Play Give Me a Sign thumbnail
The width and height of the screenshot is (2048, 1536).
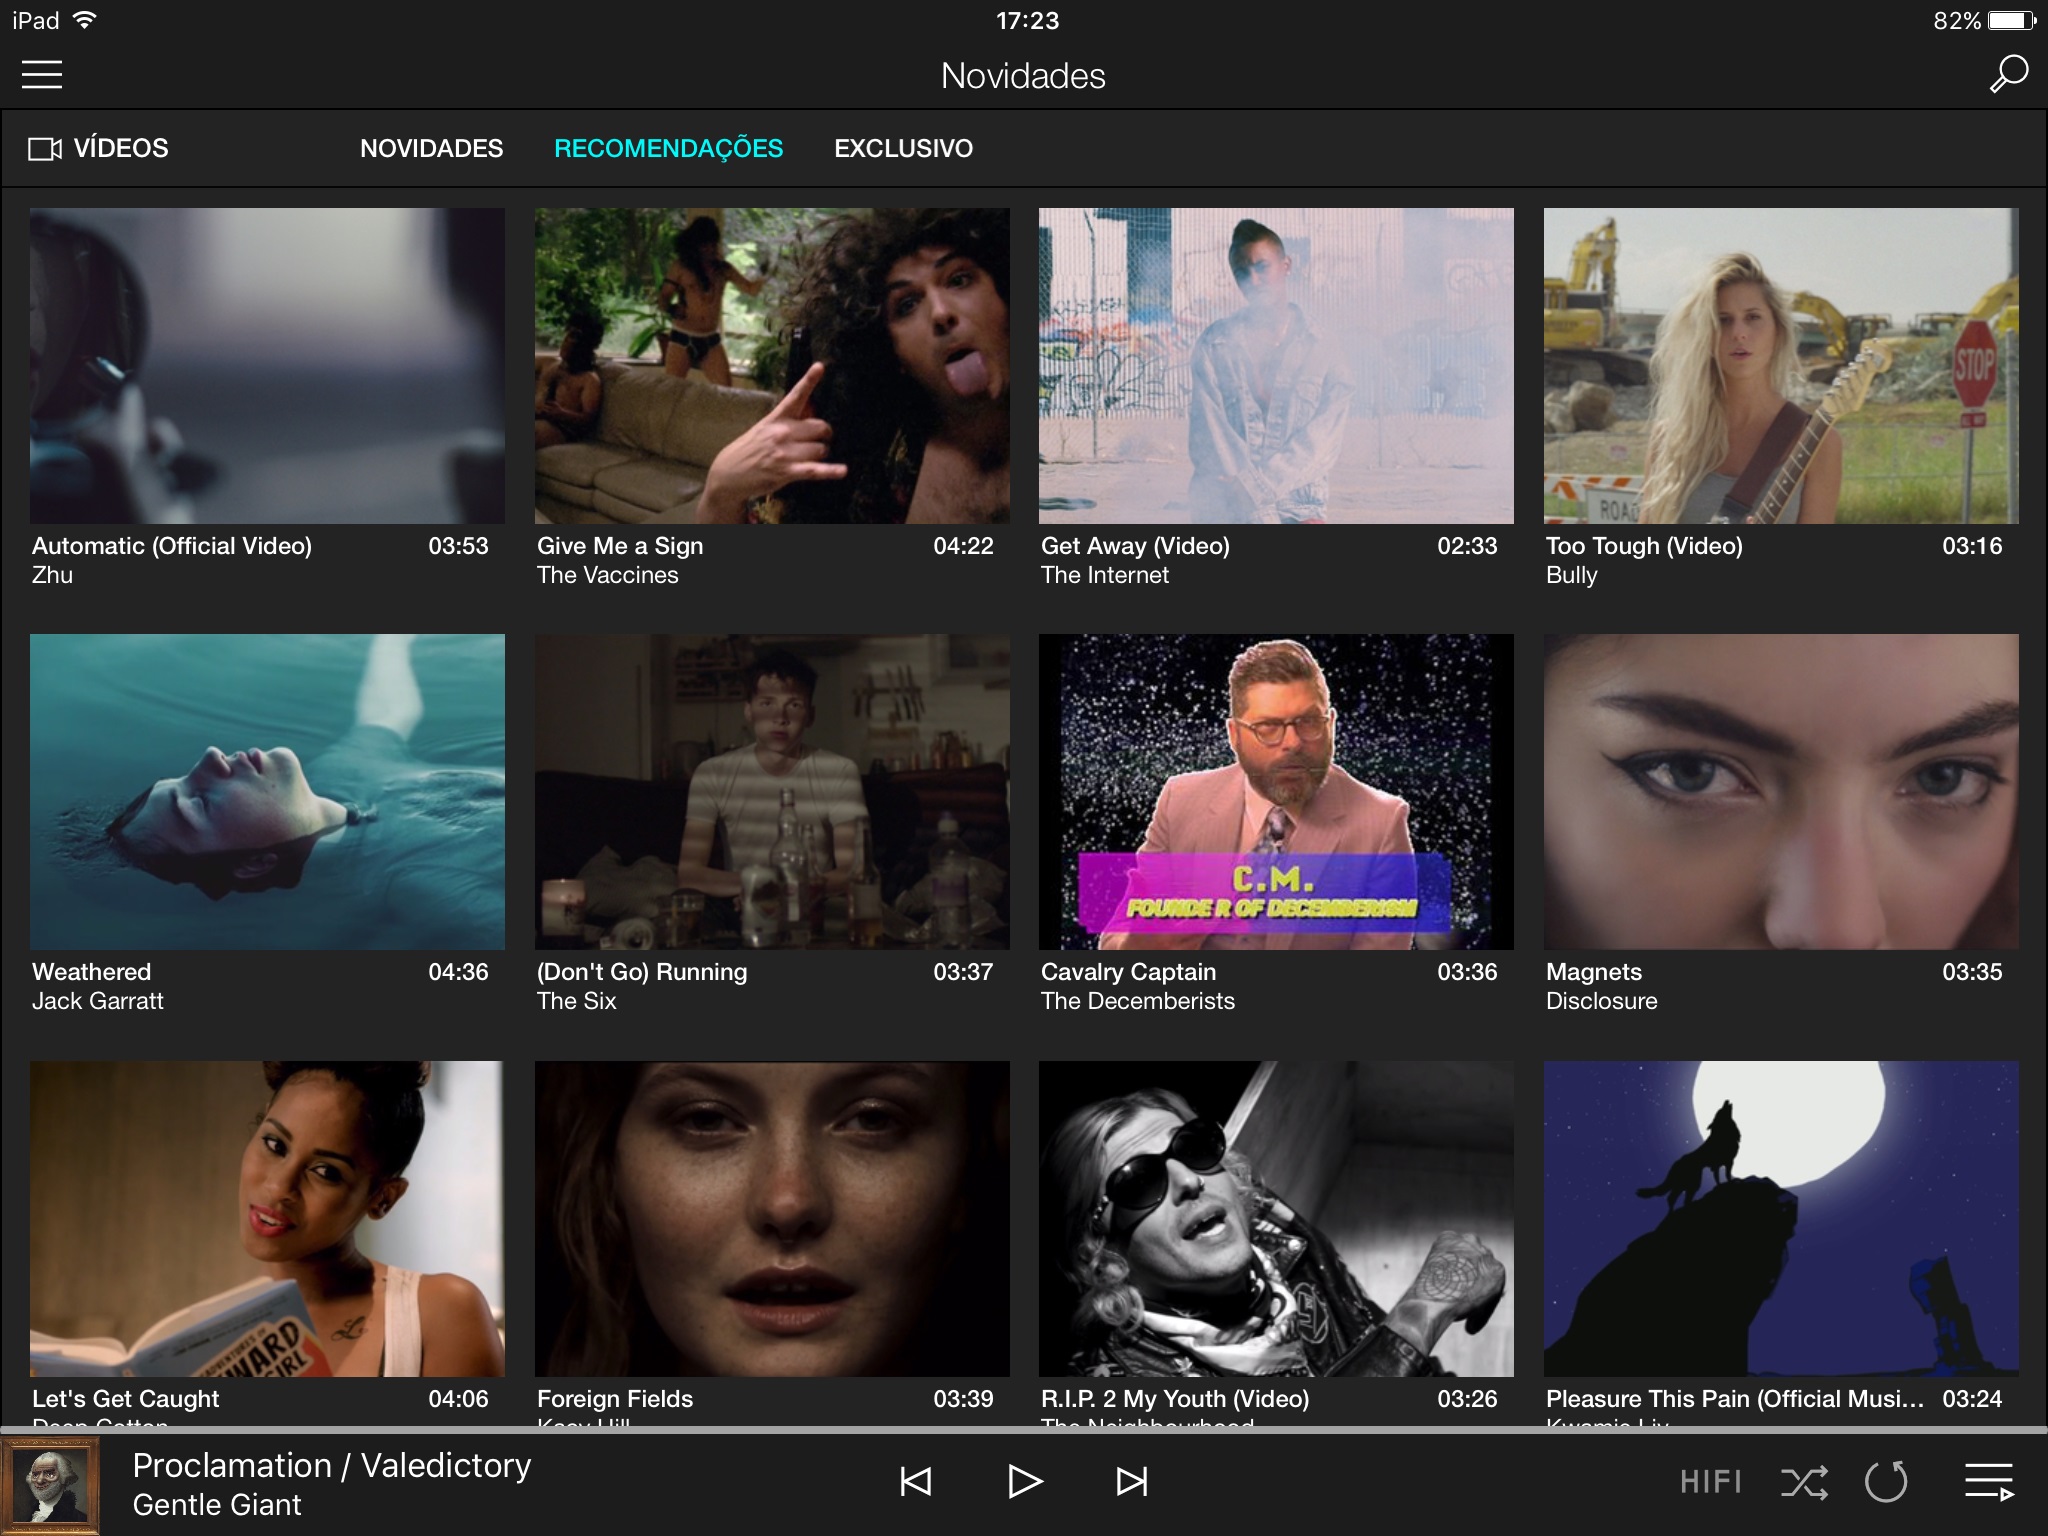(x=772, y=366)
